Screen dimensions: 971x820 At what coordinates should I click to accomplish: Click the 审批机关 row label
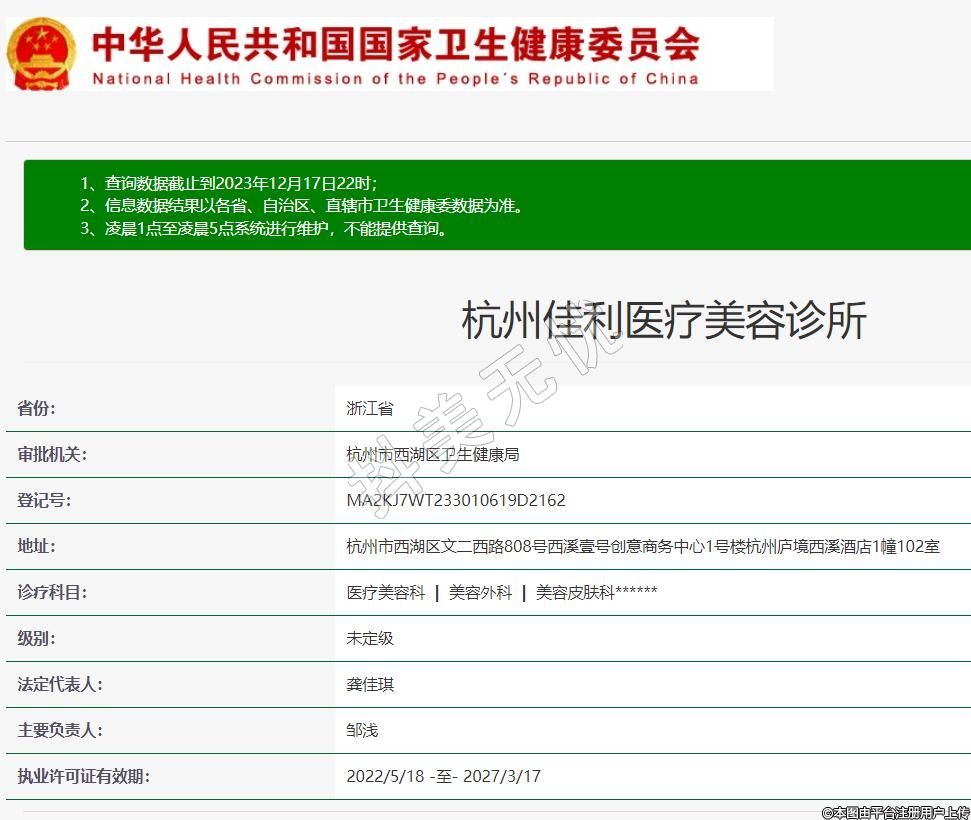click(52, 454)
